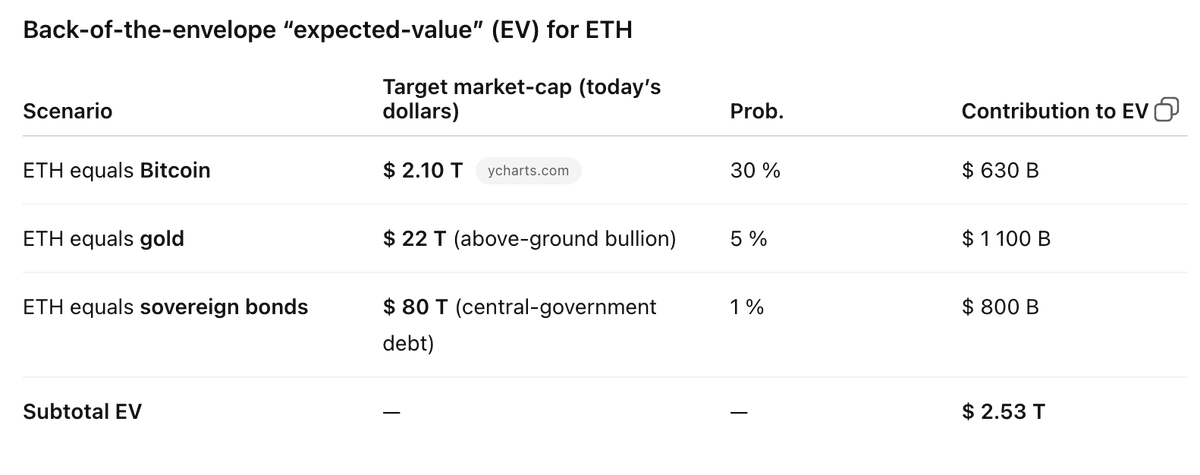Click the 'Contribution to EV' header text

coord(1055,111)
